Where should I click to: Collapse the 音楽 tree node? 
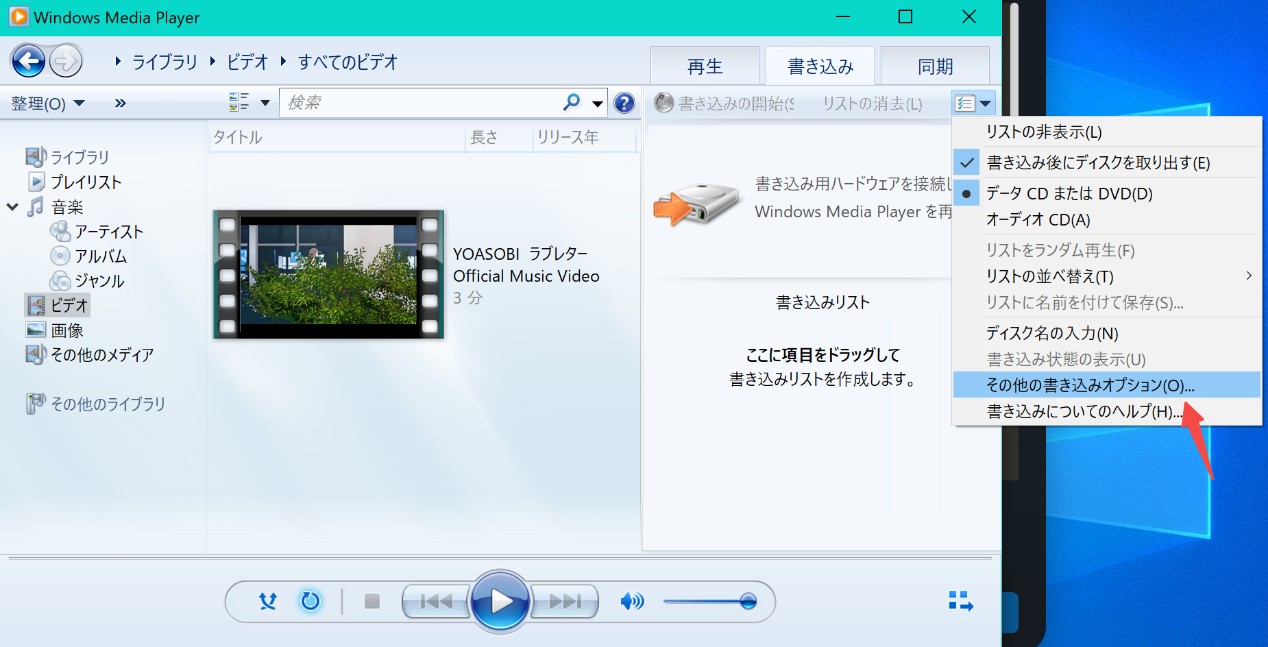12,207
